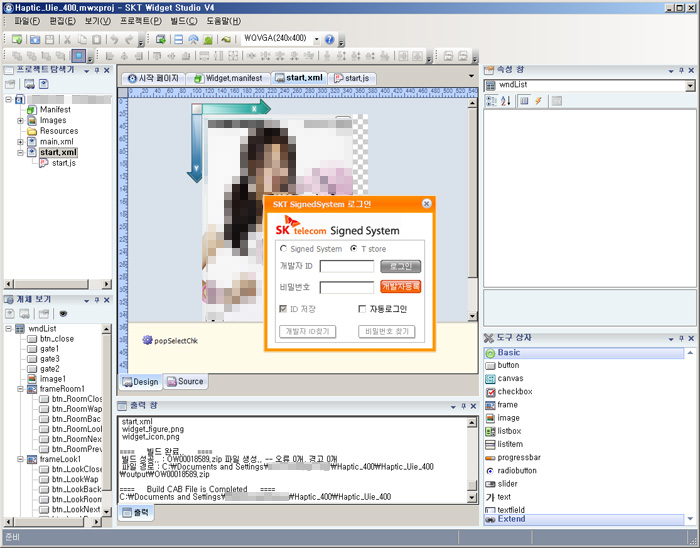Click the Copy toolbar icon
Screen dimensions: 700x548
click(x=82, y=39)
